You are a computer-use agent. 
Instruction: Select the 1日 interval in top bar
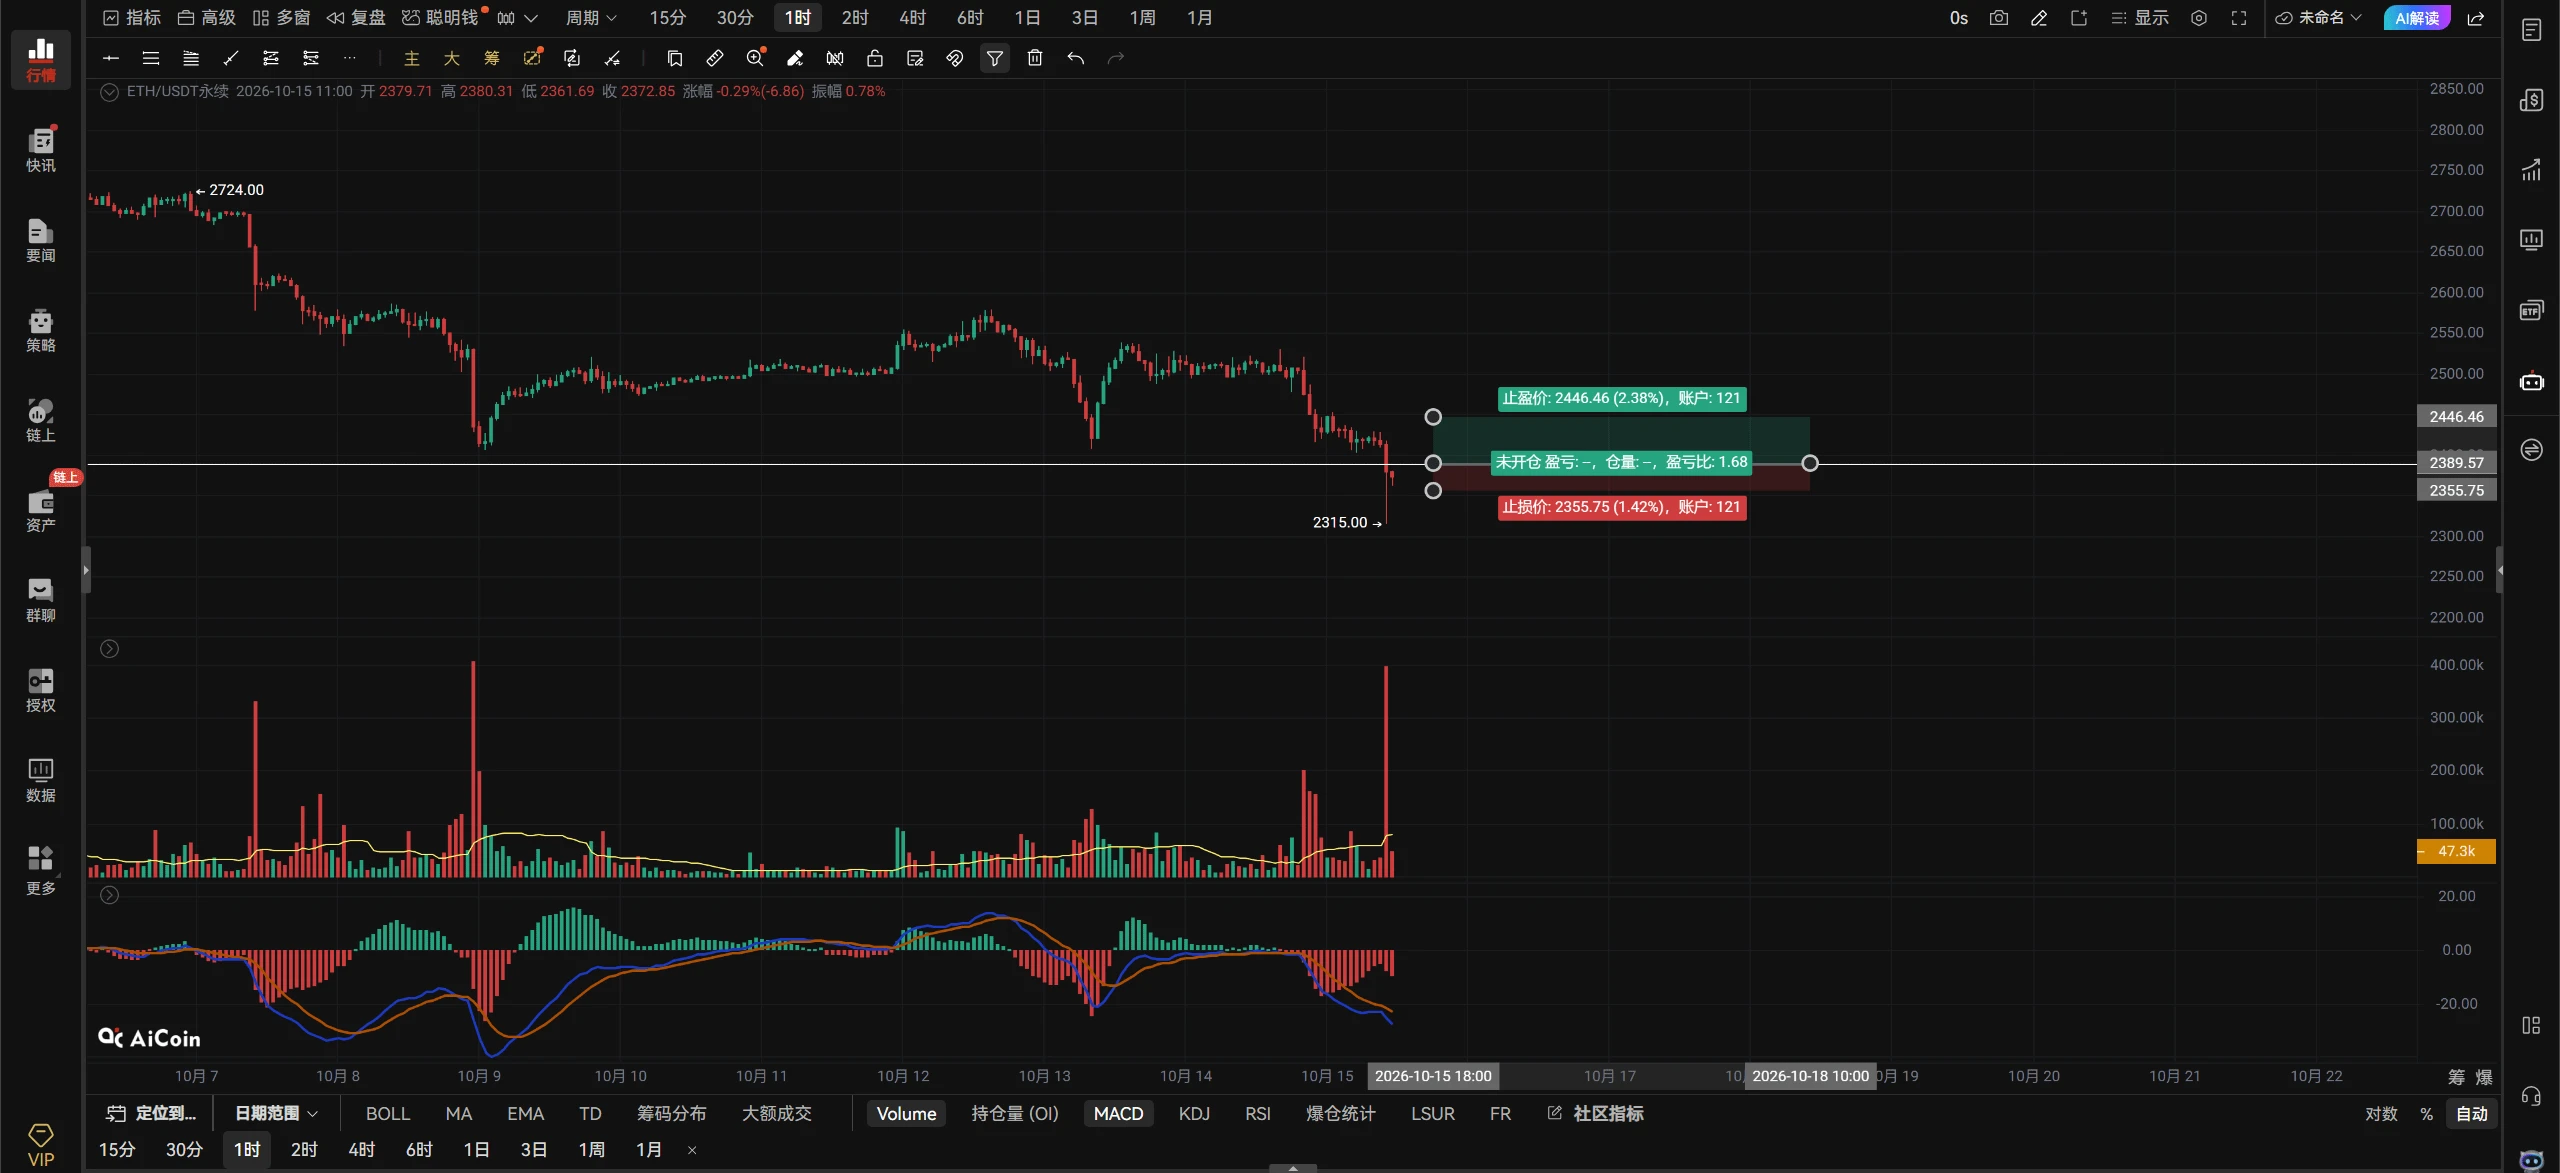tap(1027, 18)
